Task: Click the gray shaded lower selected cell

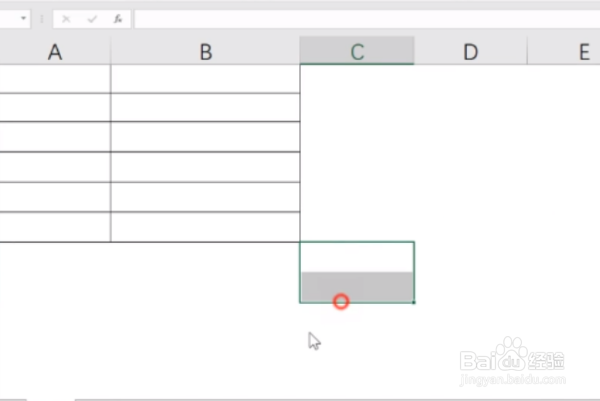Action: coord(357,287)
